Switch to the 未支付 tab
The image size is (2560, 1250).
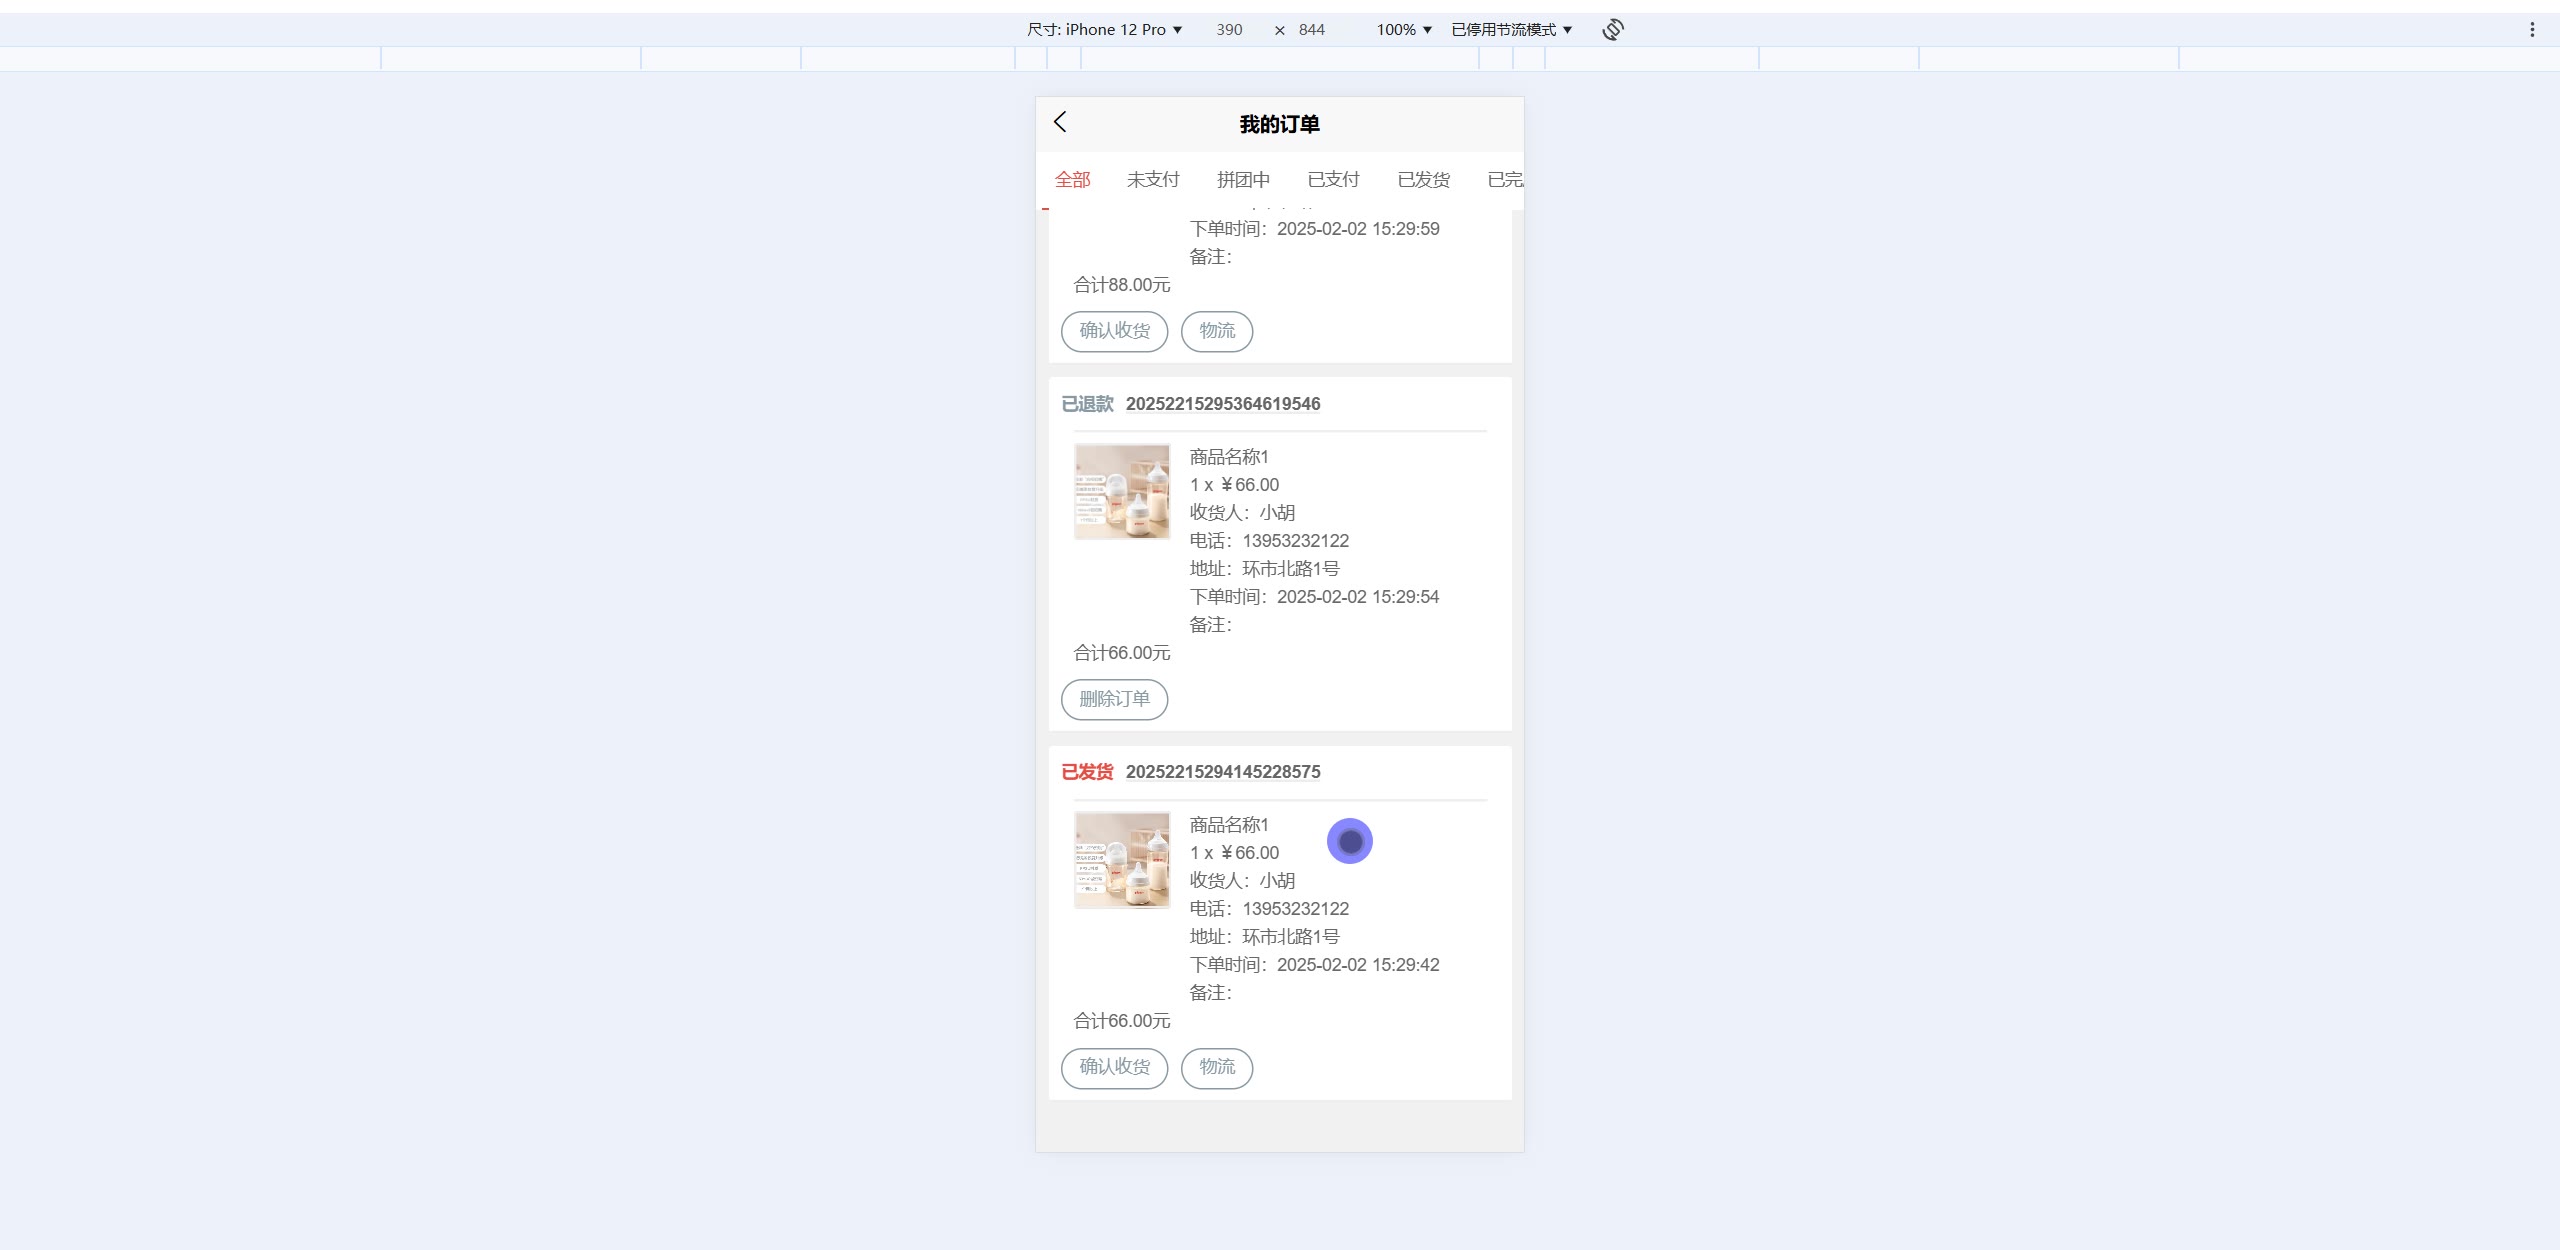point(1153,180)
